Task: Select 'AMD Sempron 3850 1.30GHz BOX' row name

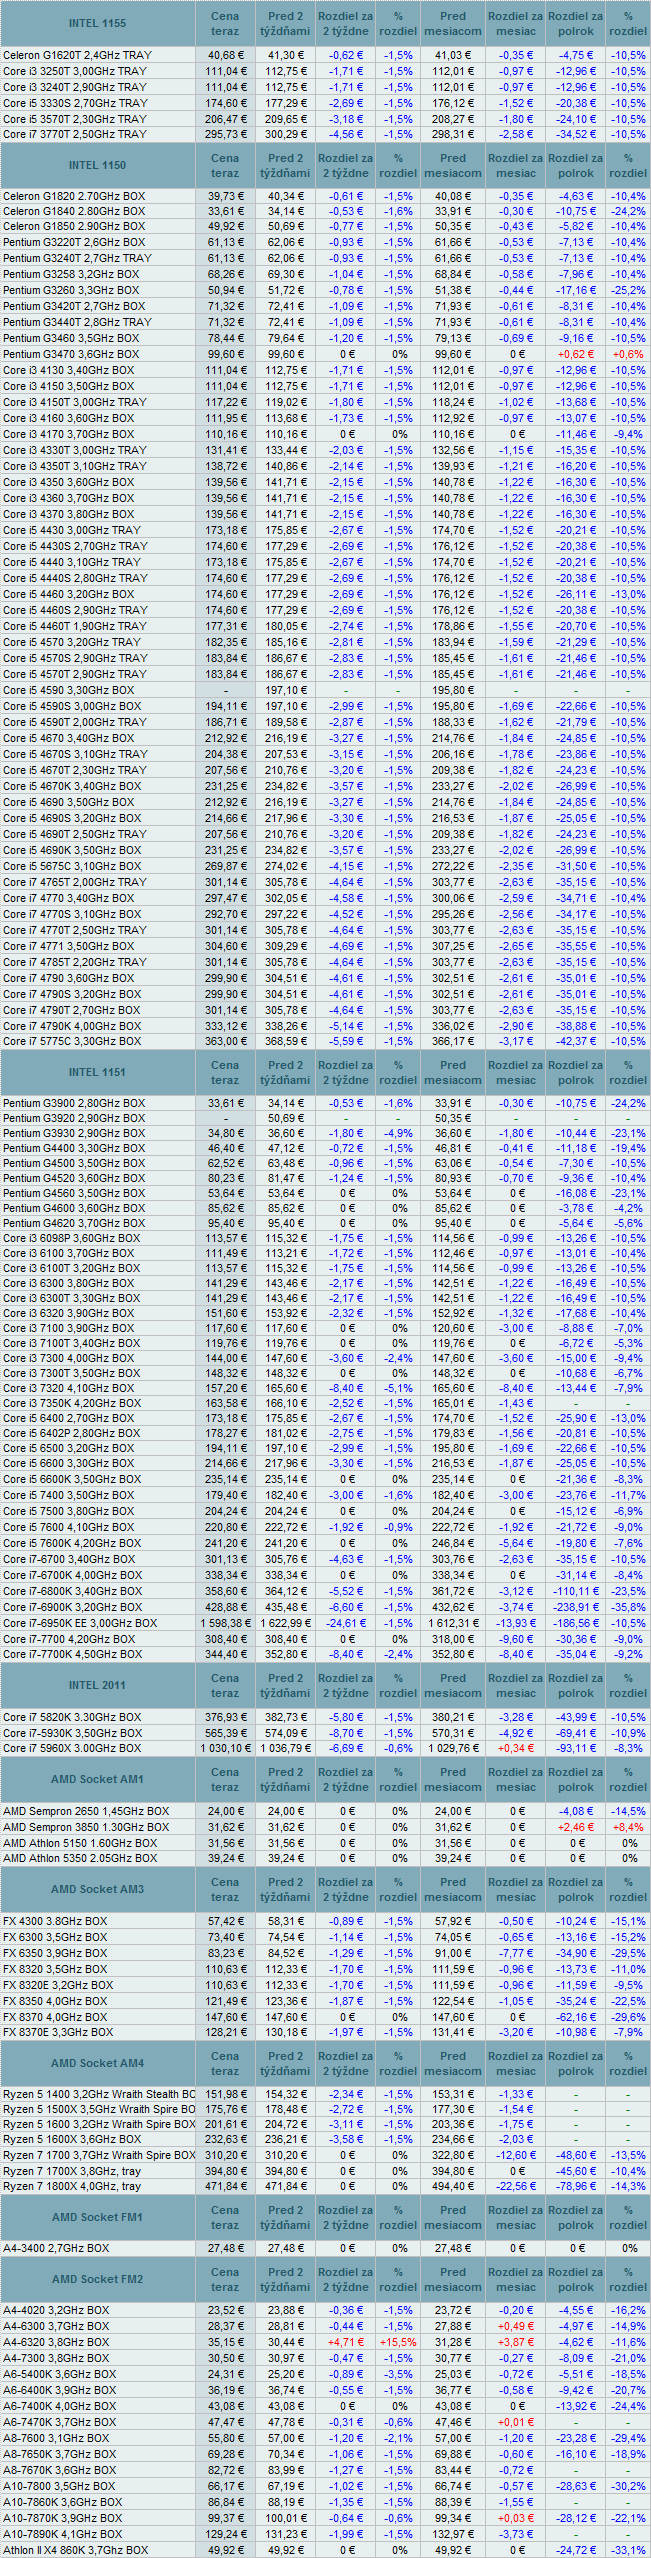Action: click(x=86, y=1827)
